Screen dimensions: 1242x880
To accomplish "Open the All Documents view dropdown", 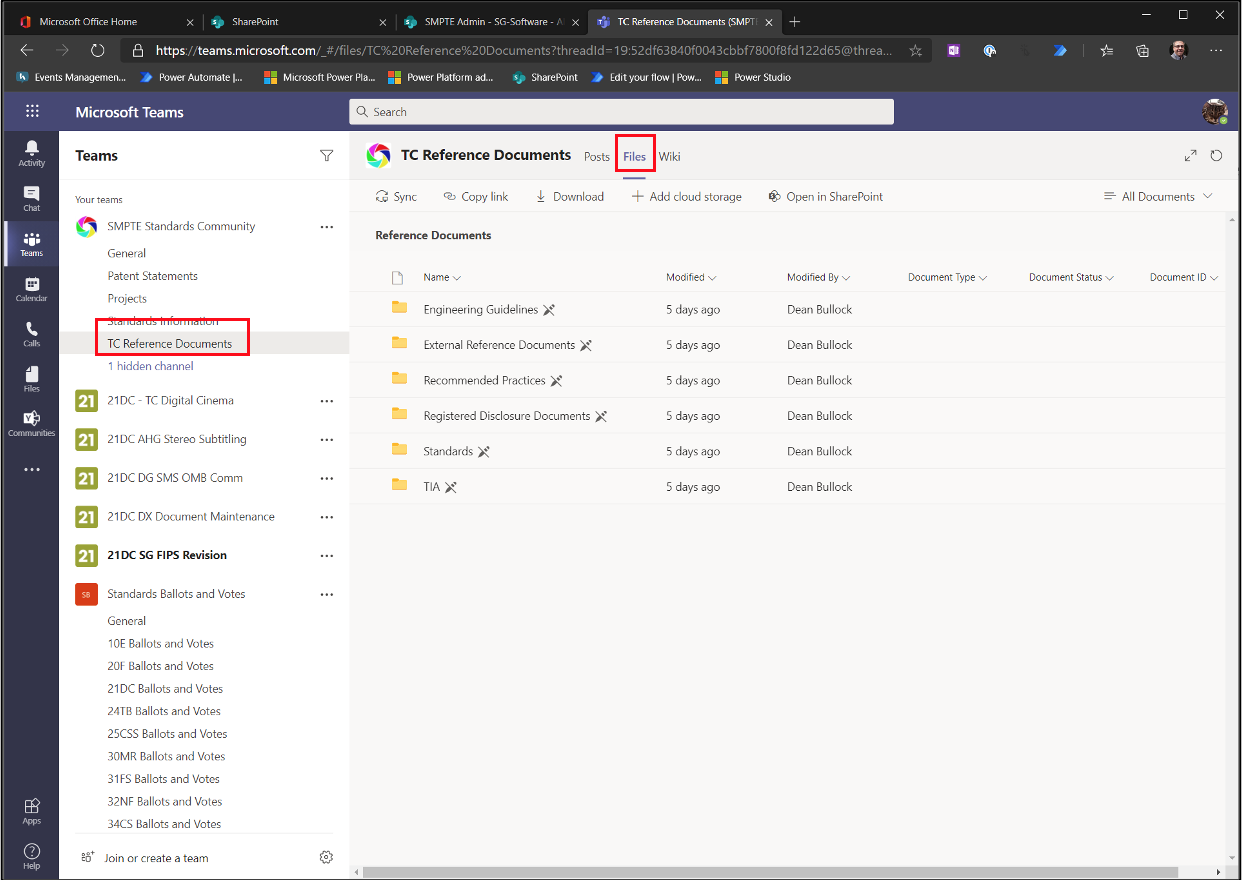I will [1158, 197].
